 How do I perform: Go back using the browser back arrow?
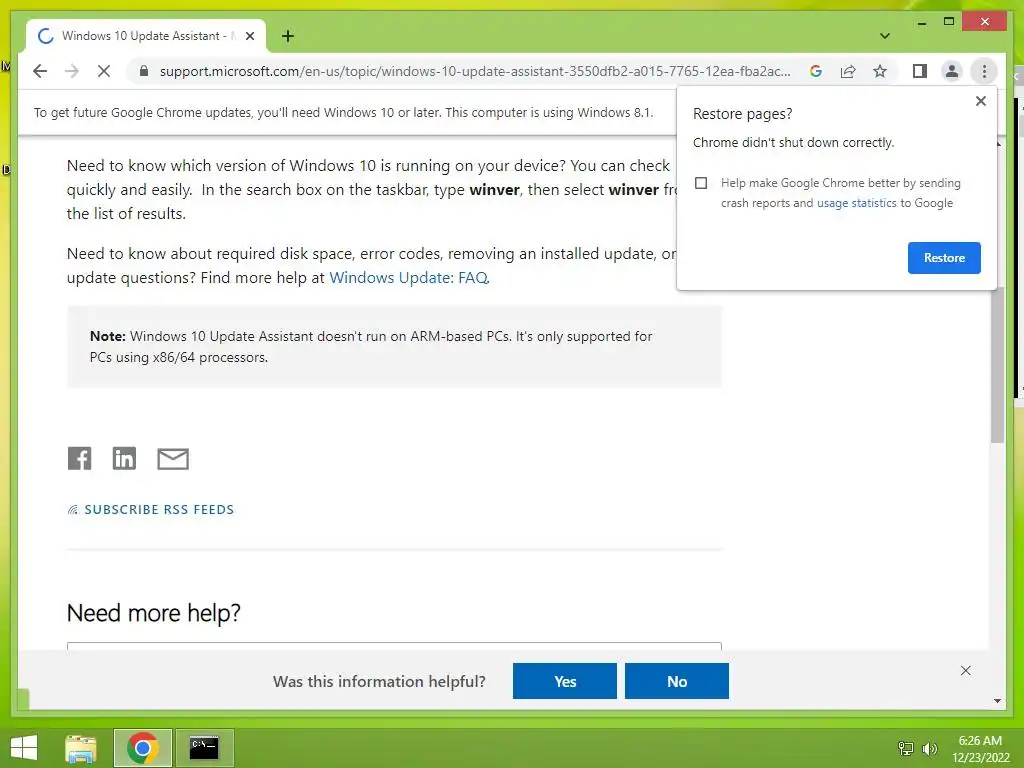coord(40,71)
